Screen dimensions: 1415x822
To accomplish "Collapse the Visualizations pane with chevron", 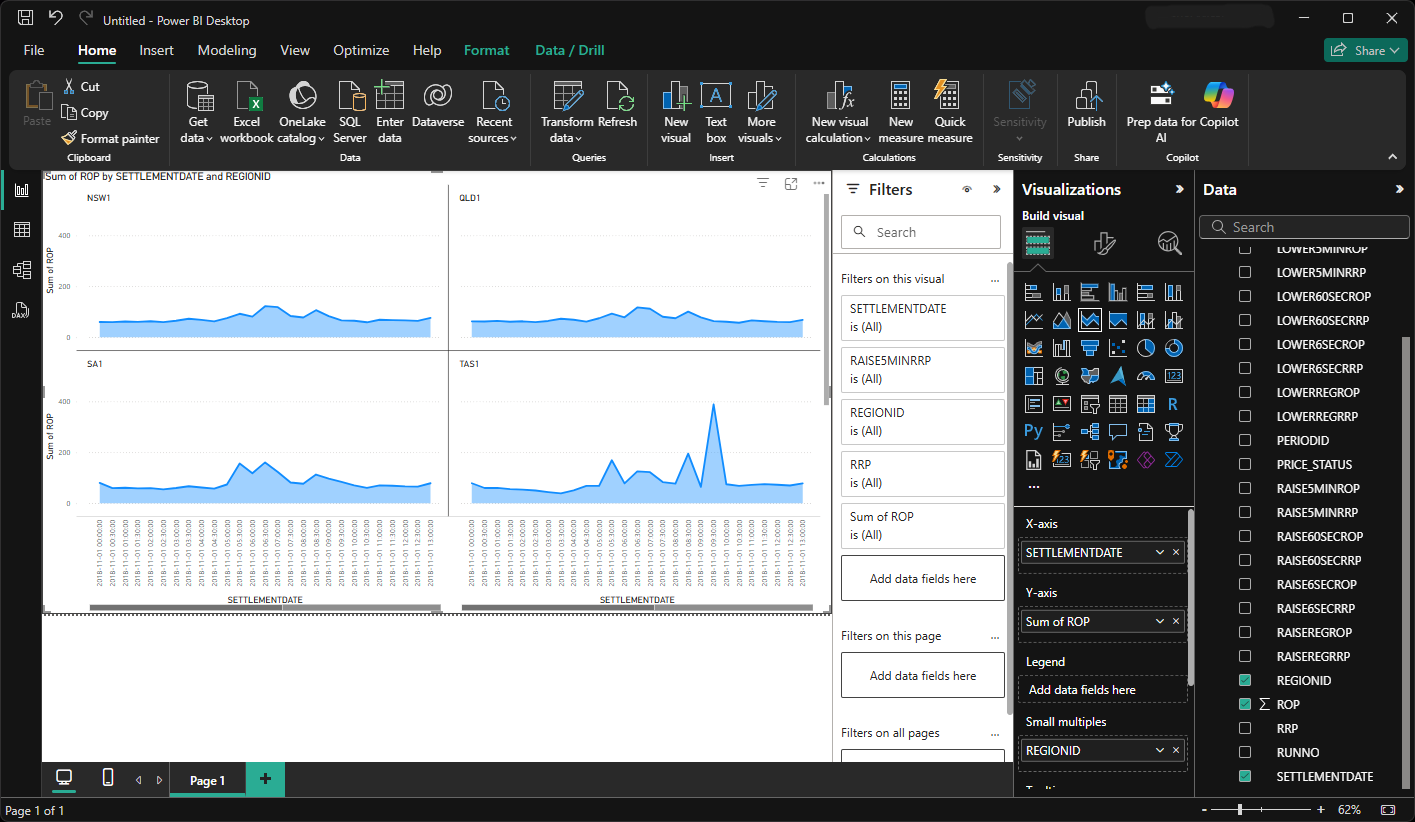I will coord(1178,189).
